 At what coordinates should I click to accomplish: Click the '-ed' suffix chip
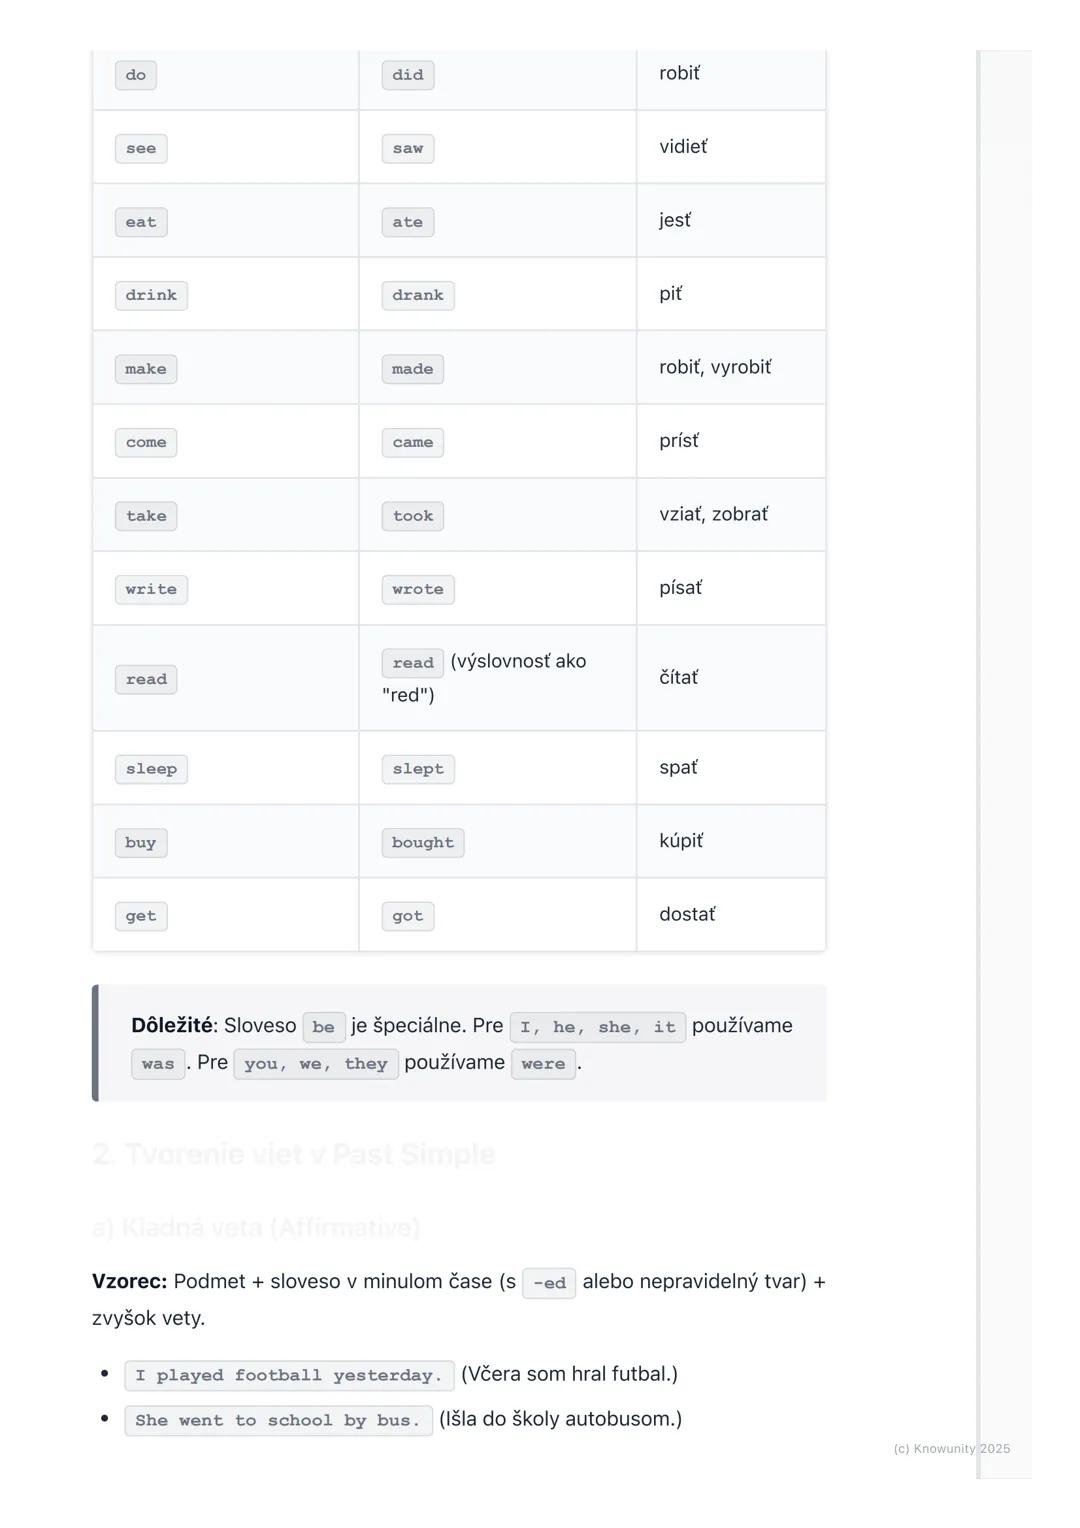pyautogui.click(x=549, y=1283)
